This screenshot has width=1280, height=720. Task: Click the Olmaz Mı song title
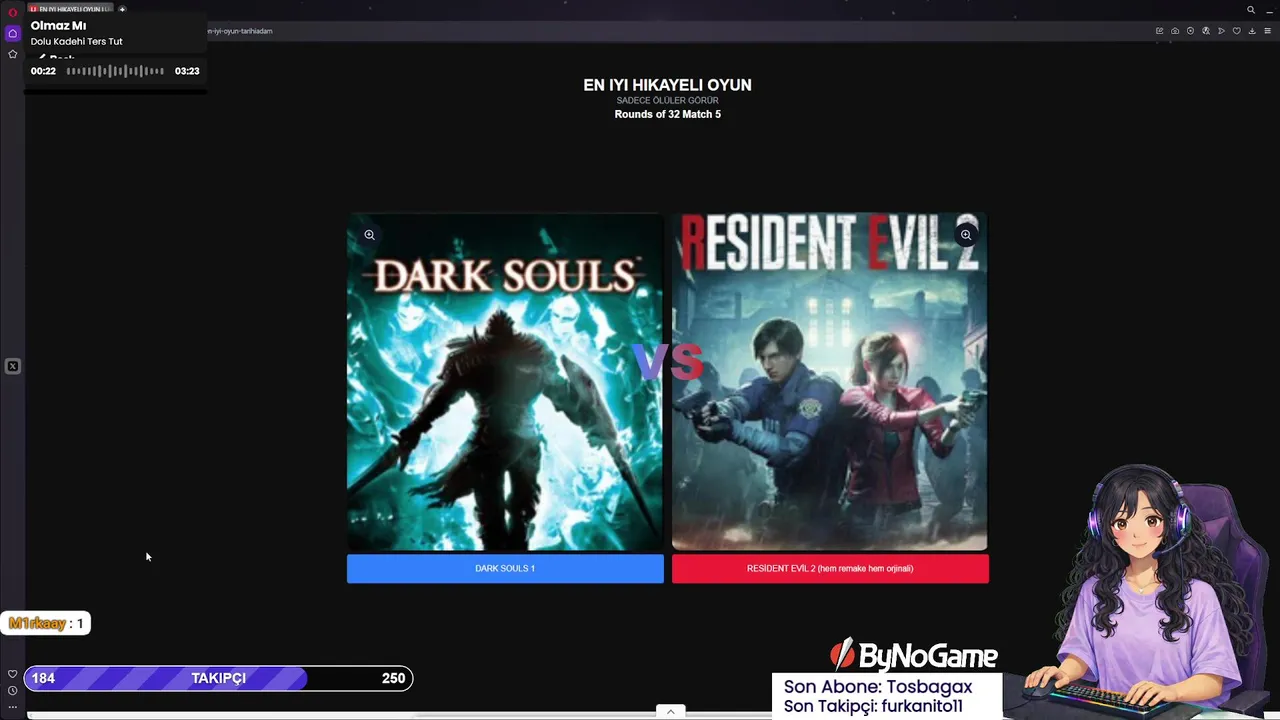58,26
